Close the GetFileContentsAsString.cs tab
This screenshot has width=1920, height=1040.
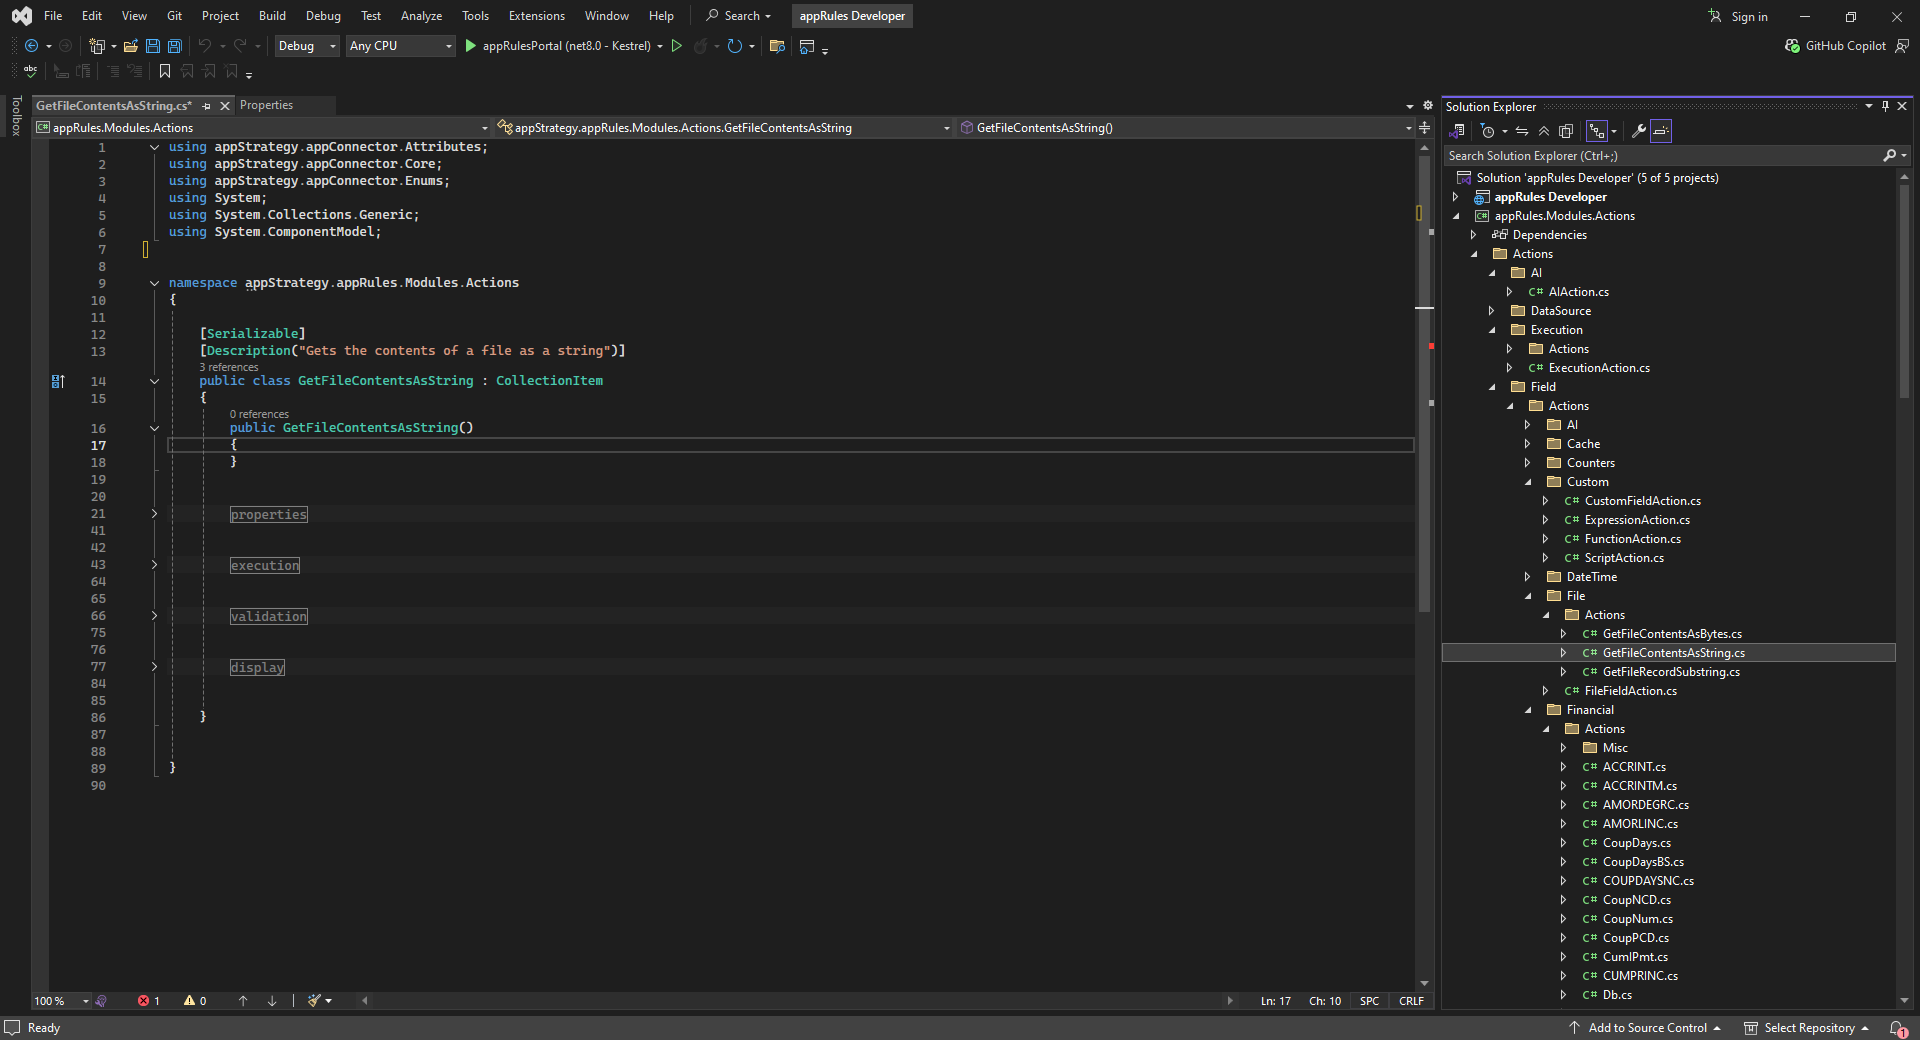click(225, 106)
